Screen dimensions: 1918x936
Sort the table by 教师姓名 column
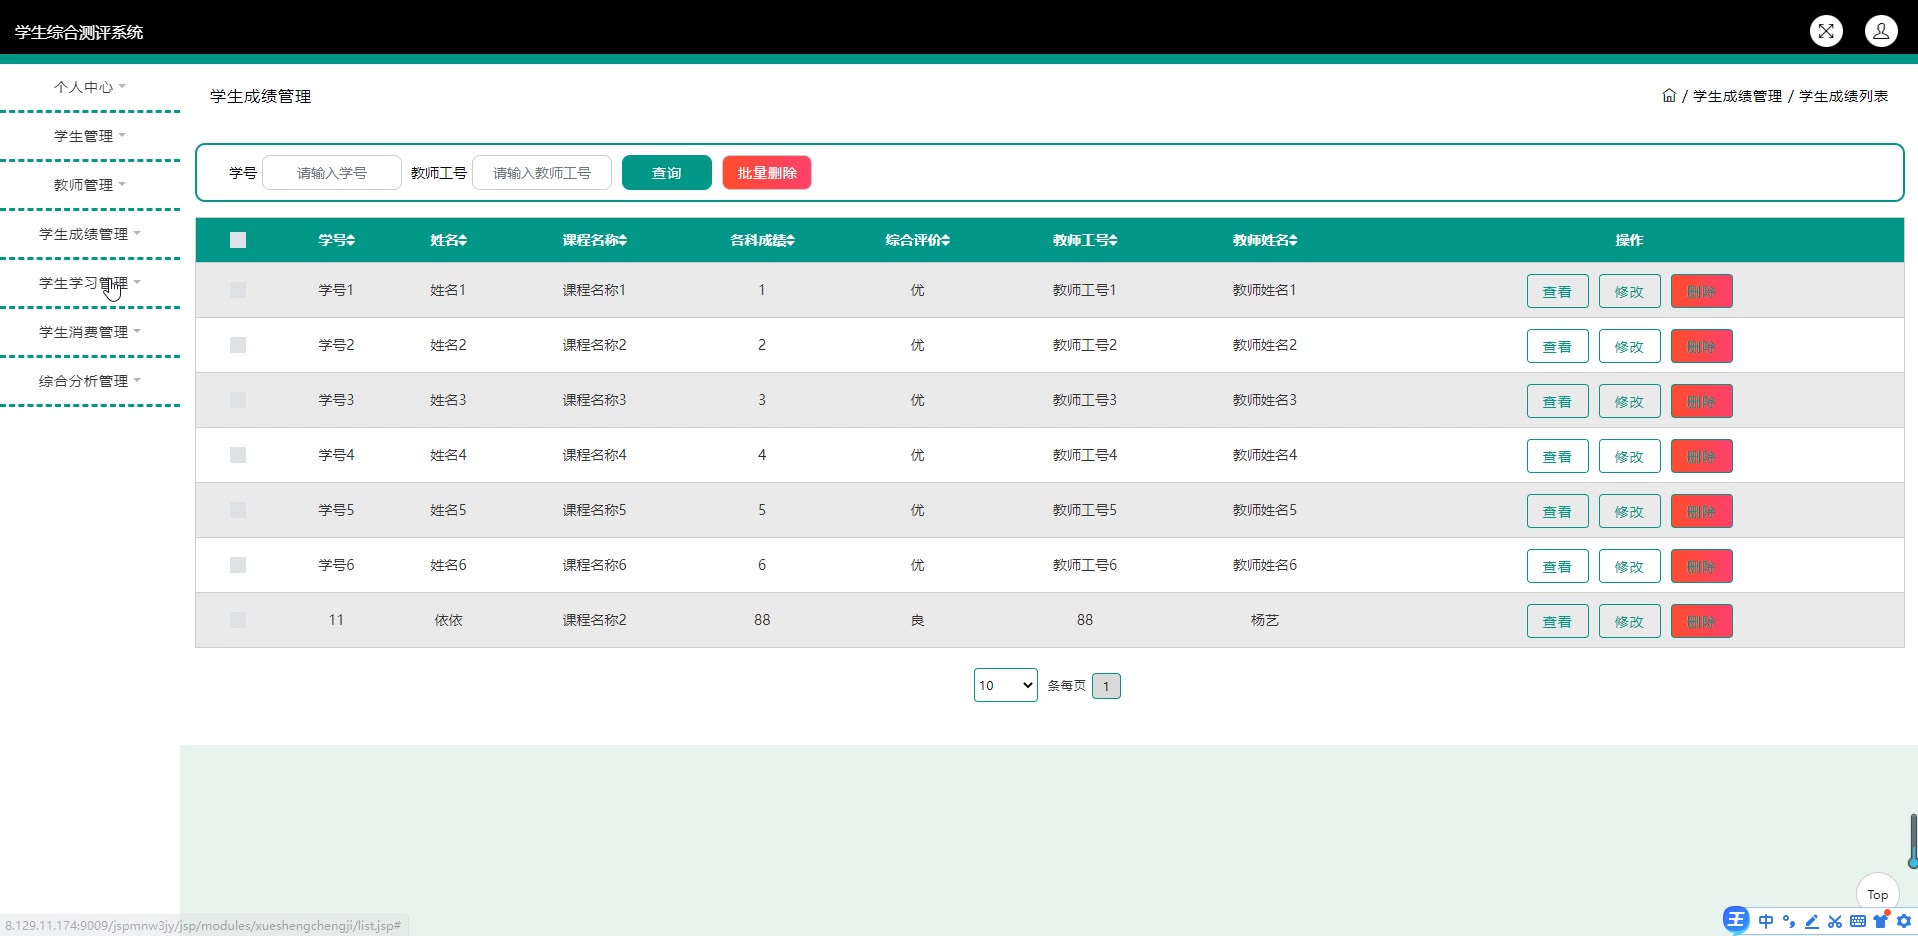1265,240
